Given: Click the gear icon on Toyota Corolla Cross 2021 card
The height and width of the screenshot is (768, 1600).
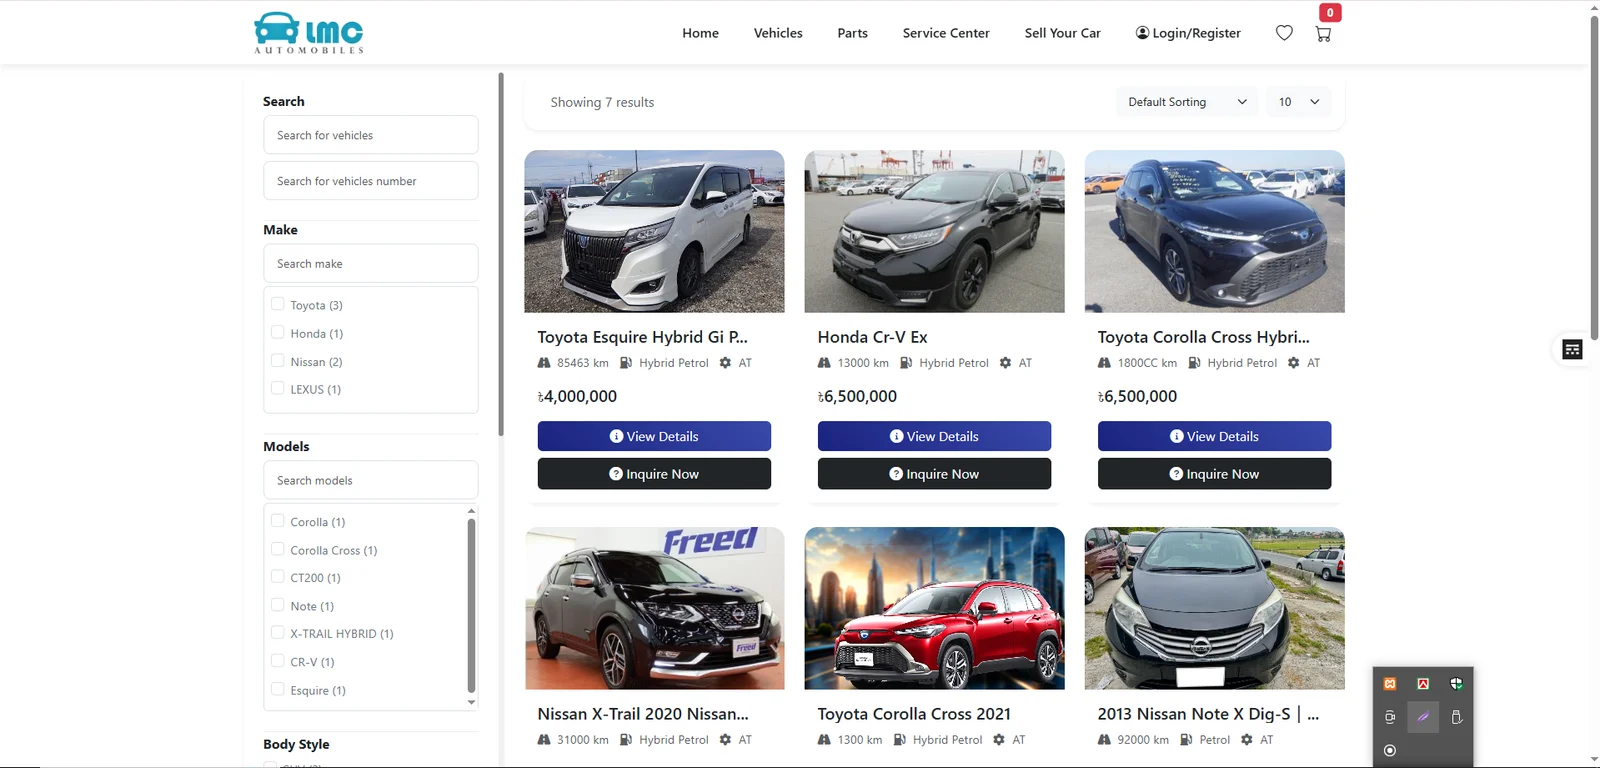Looking at the screenshot, I should [999, 740].
